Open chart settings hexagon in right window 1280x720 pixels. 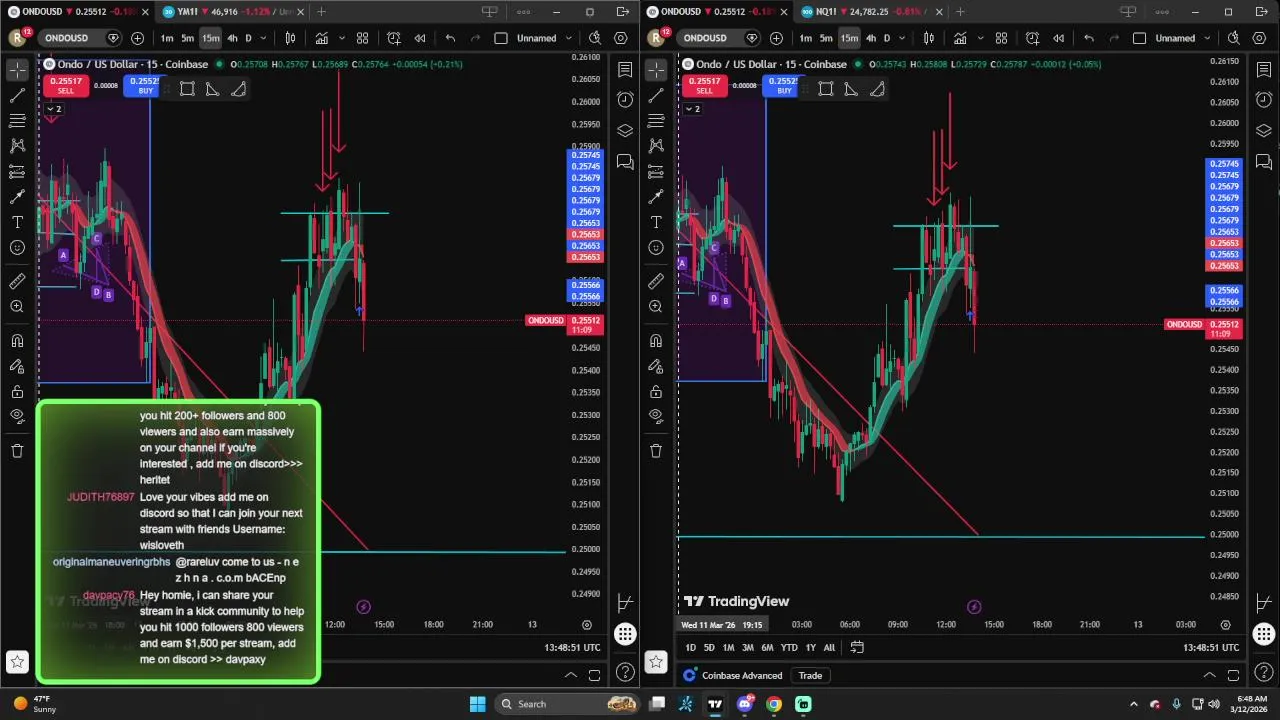[x=1260, y=38]
